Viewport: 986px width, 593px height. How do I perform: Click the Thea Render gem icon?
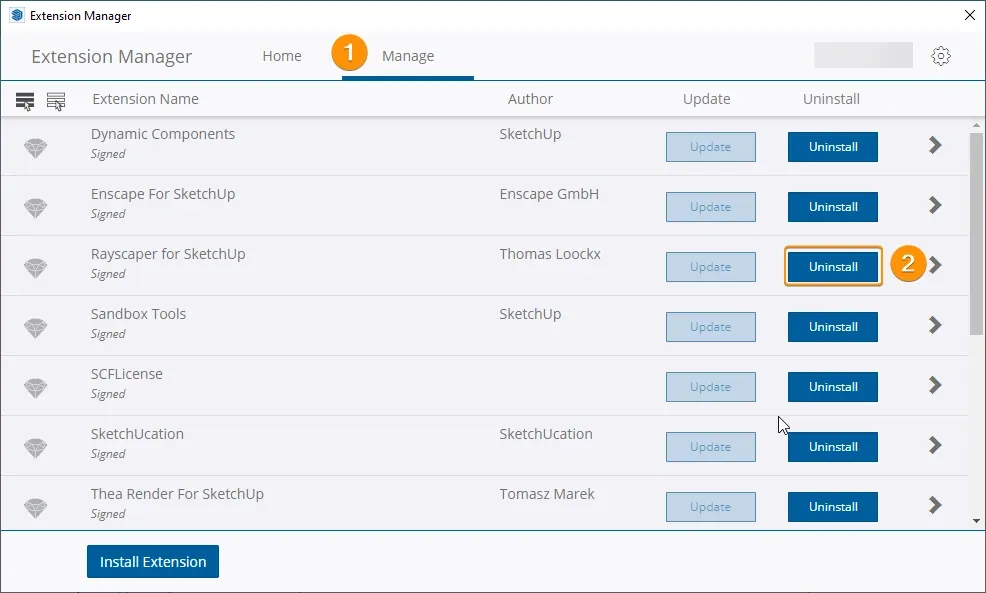(x=36, y=507)
